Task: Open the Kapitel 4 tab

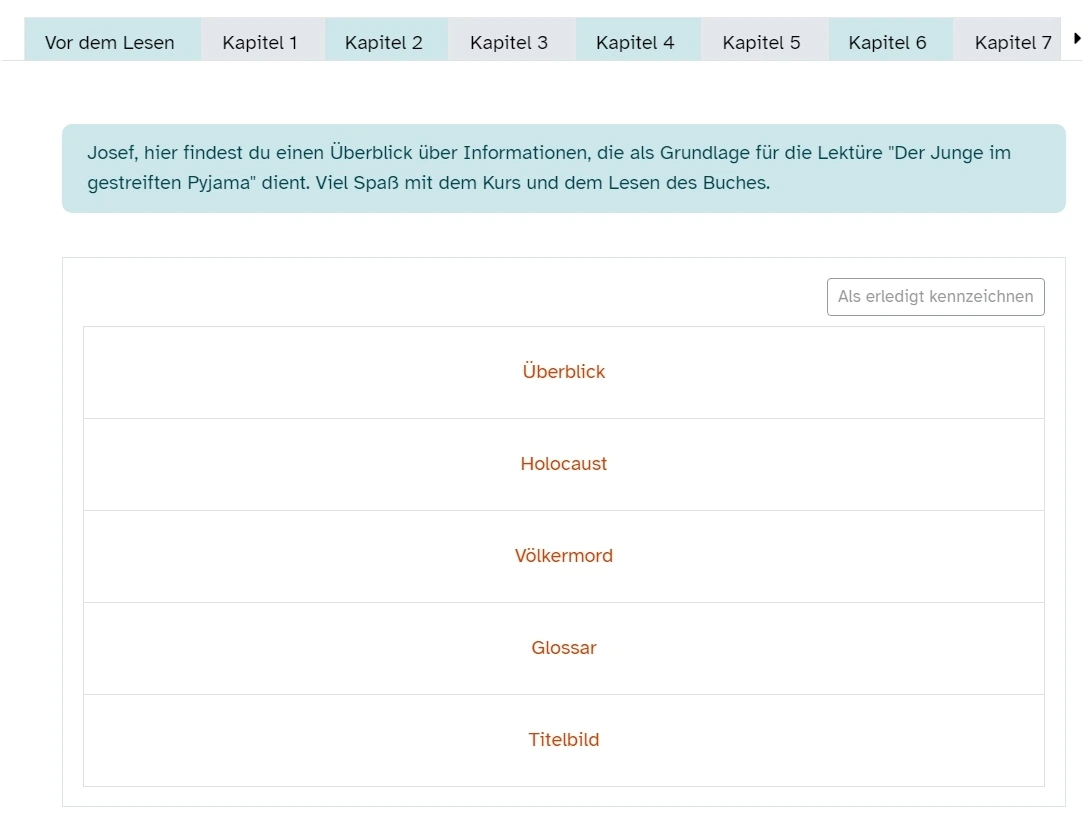Action: [635, 42]
